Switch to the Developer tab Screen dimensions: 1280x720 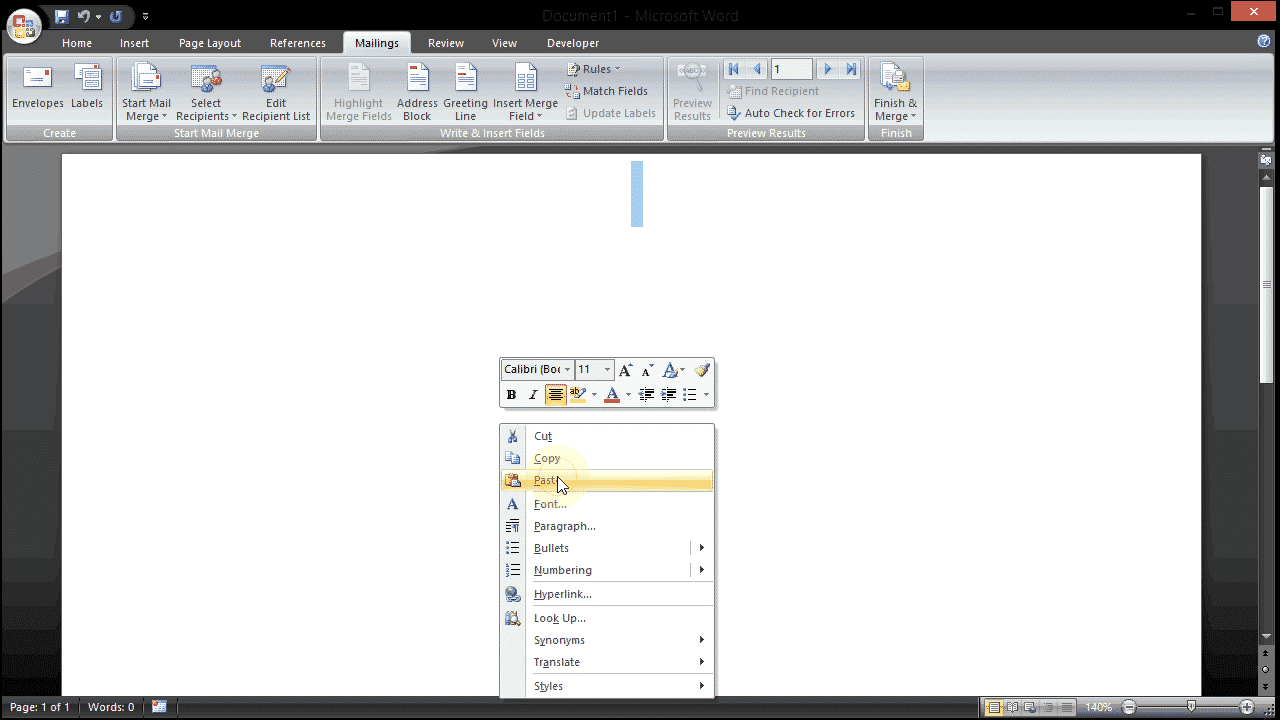(x=573, y=43)
